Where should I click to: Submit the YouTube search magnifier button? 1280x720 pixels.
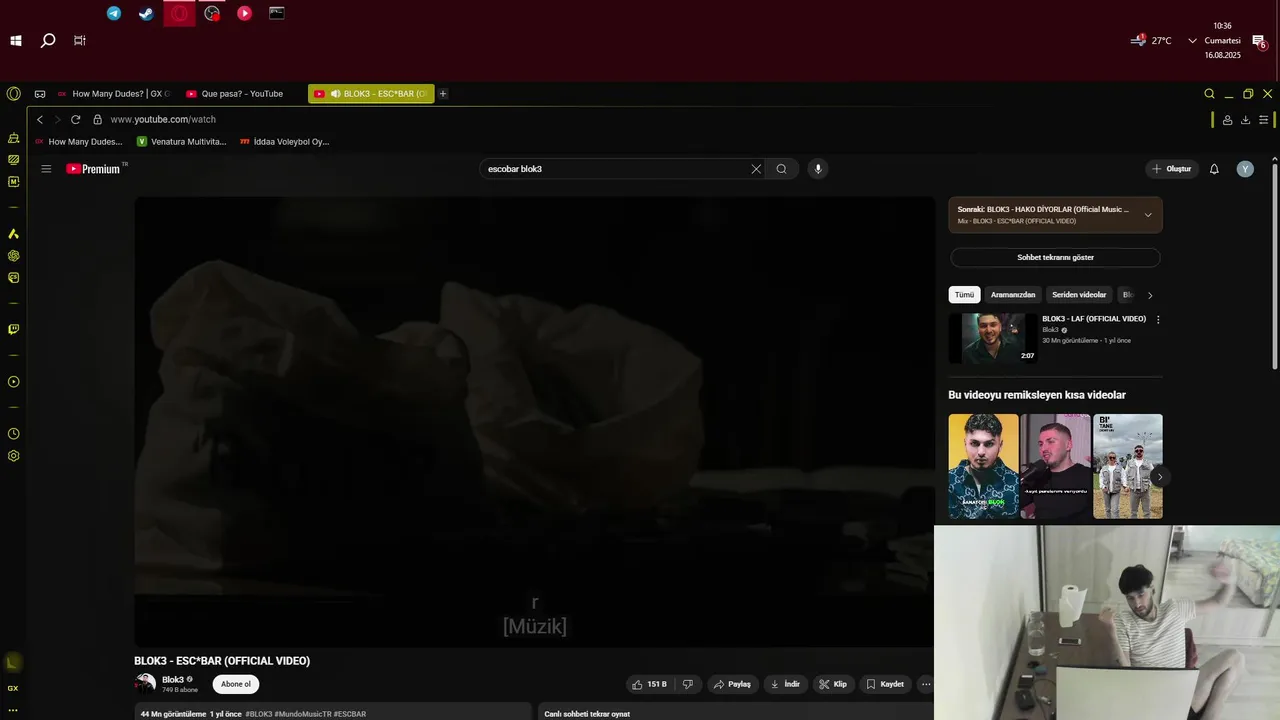[782, 169]
